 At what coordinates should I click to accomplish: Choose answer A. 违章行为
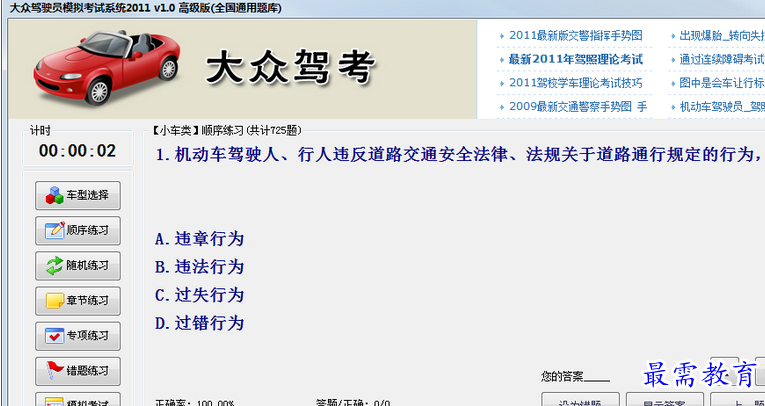click(x=199, y=239)
